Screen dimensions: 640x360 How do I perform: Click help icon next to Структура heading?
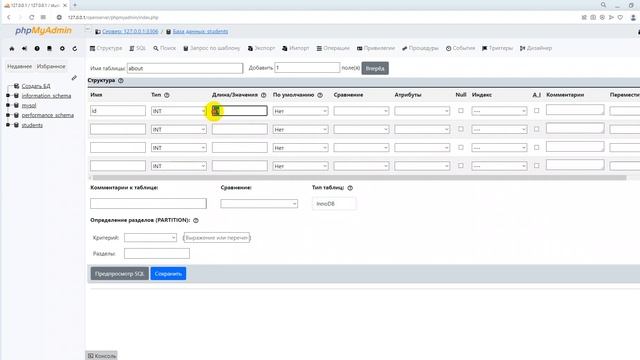click(x=121, y=81)
